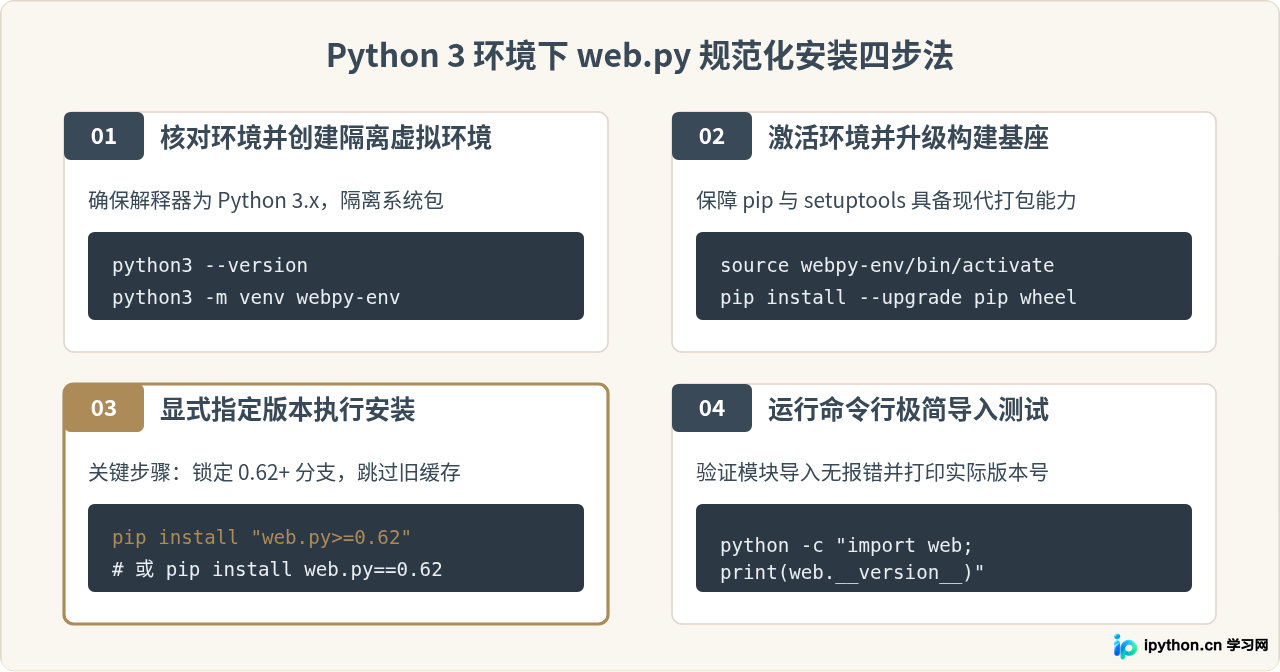The image size is (1280, 672).
Task: Click heading "激活环境并升级构建基座"
Action: 908,137
